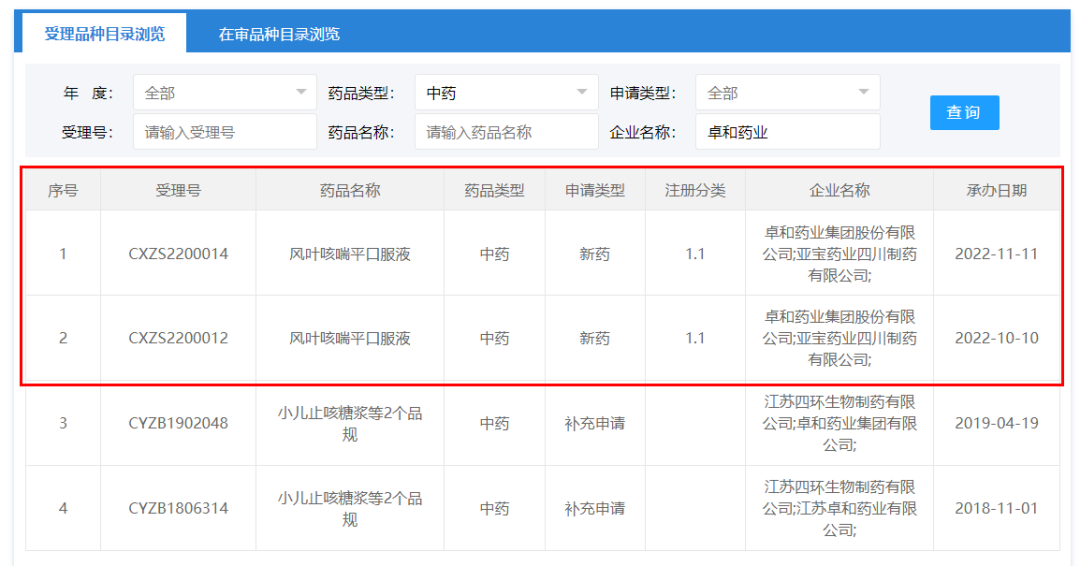
Task: Click the date 2022-11-11
Action: click(997, 254)
